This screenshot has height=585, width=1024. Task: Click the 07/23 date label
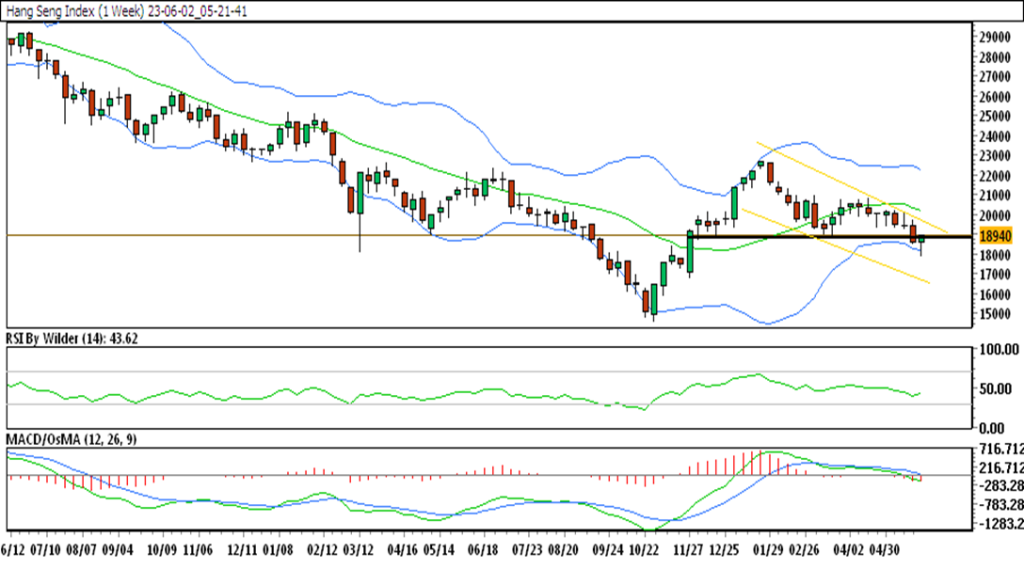click(527, 550)
